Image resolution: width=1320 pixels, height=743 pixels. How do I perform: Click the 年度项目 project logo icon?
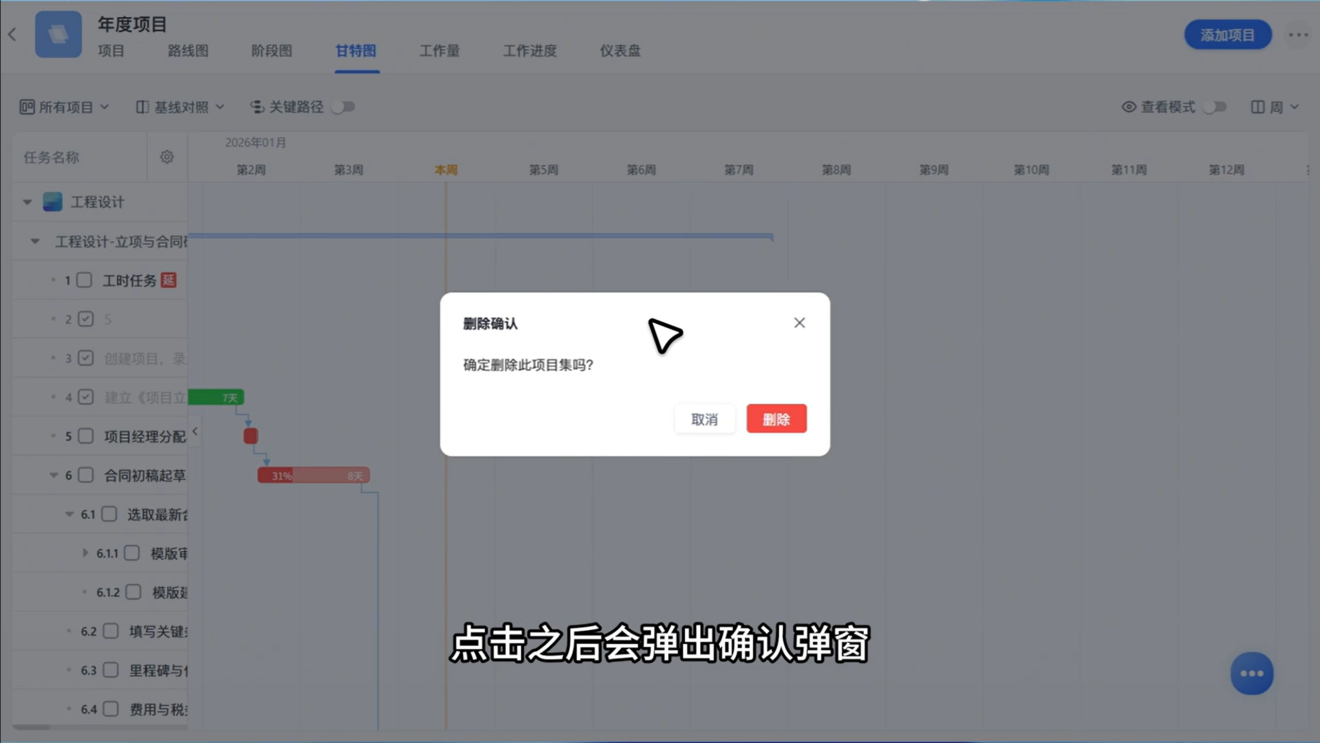tap(59, 34)
